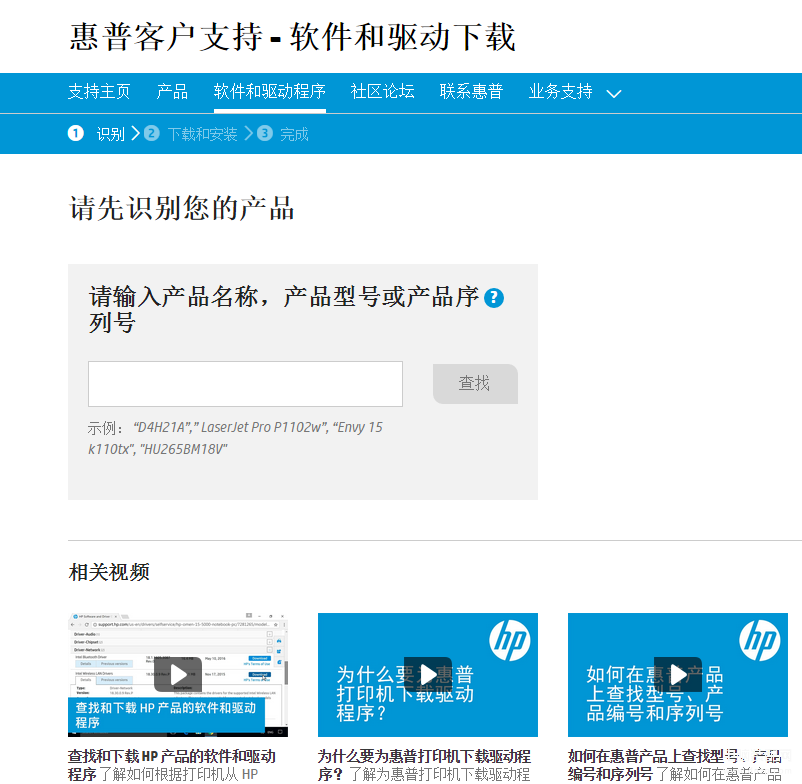
Task: Open the 查找和下载 HP 产品的软件和驱动程序 title link
Action: [x=171, y=765]
